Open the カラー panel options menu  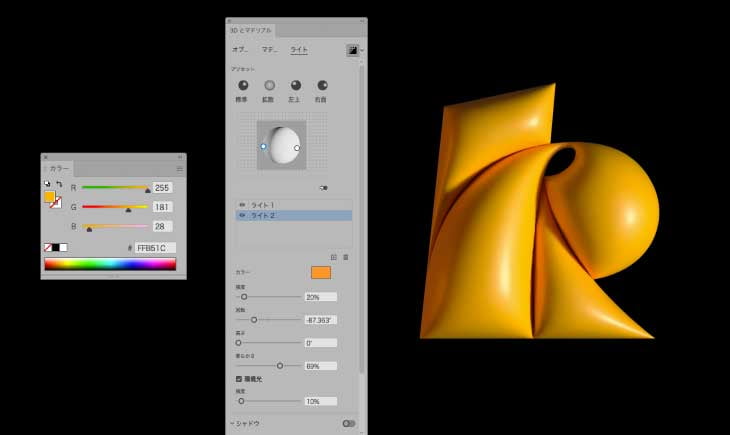click(x=180, y=169)
